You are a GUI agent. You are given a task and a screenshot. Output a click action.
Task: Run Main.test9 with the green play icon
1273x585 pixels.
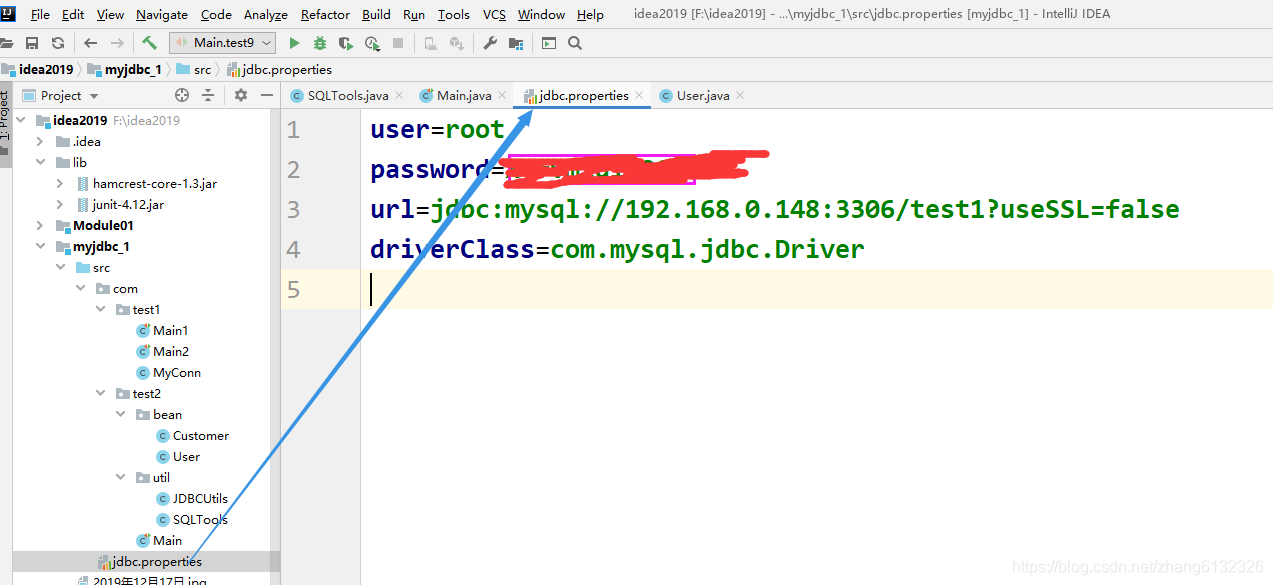(294, 43)
